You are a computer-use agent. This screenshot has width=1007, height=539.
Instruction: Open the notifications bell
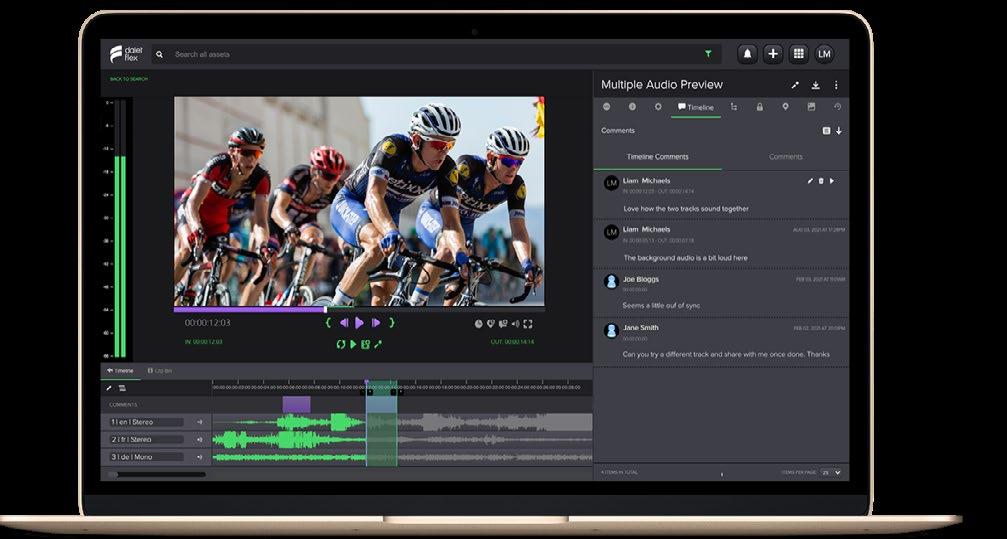point(747,54)
